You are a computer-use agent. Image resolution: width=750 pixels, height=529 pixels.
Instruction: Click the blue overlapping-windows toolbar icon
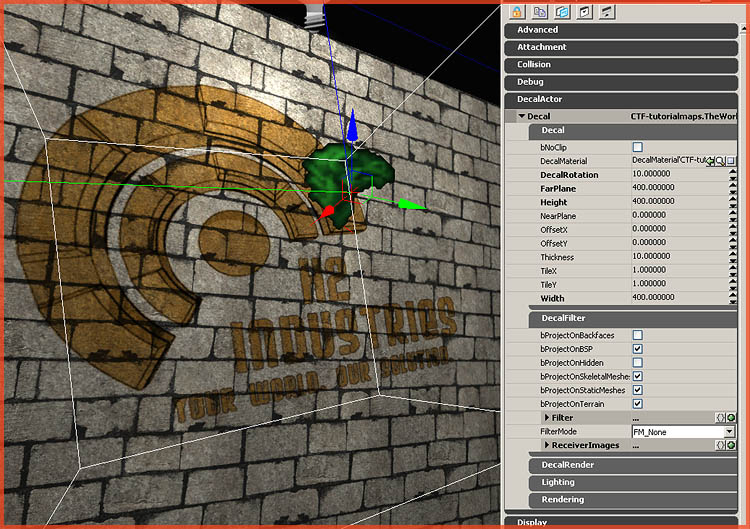point(562,12)
